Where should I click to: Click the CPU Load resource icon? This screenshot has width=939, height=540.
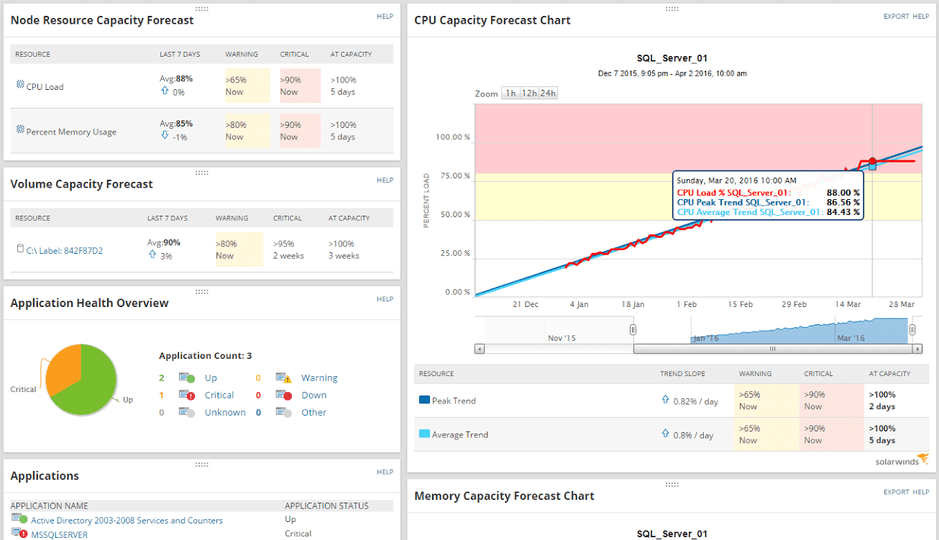20,86
